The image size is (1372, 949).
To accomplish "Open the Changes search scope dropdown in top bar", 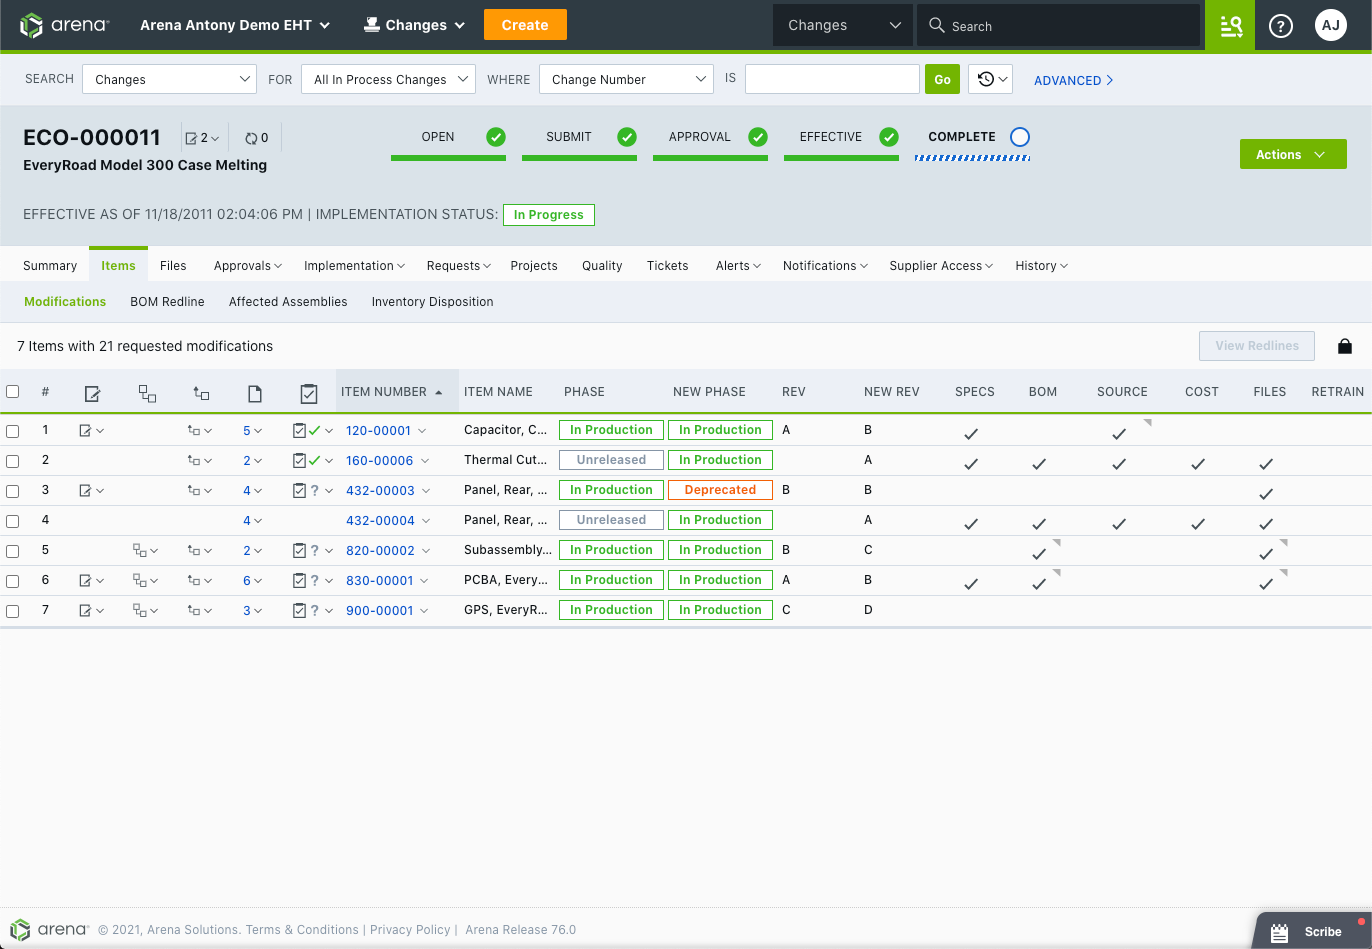I will [843, 25].
